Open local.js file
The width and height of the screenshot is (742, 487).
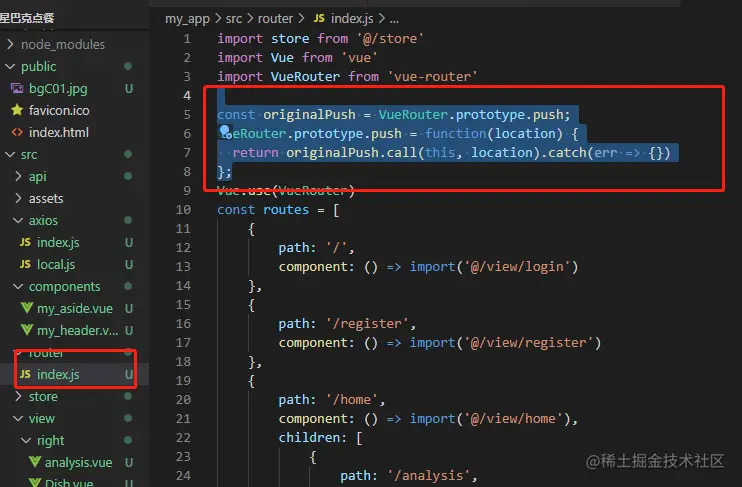click(56, 265)
